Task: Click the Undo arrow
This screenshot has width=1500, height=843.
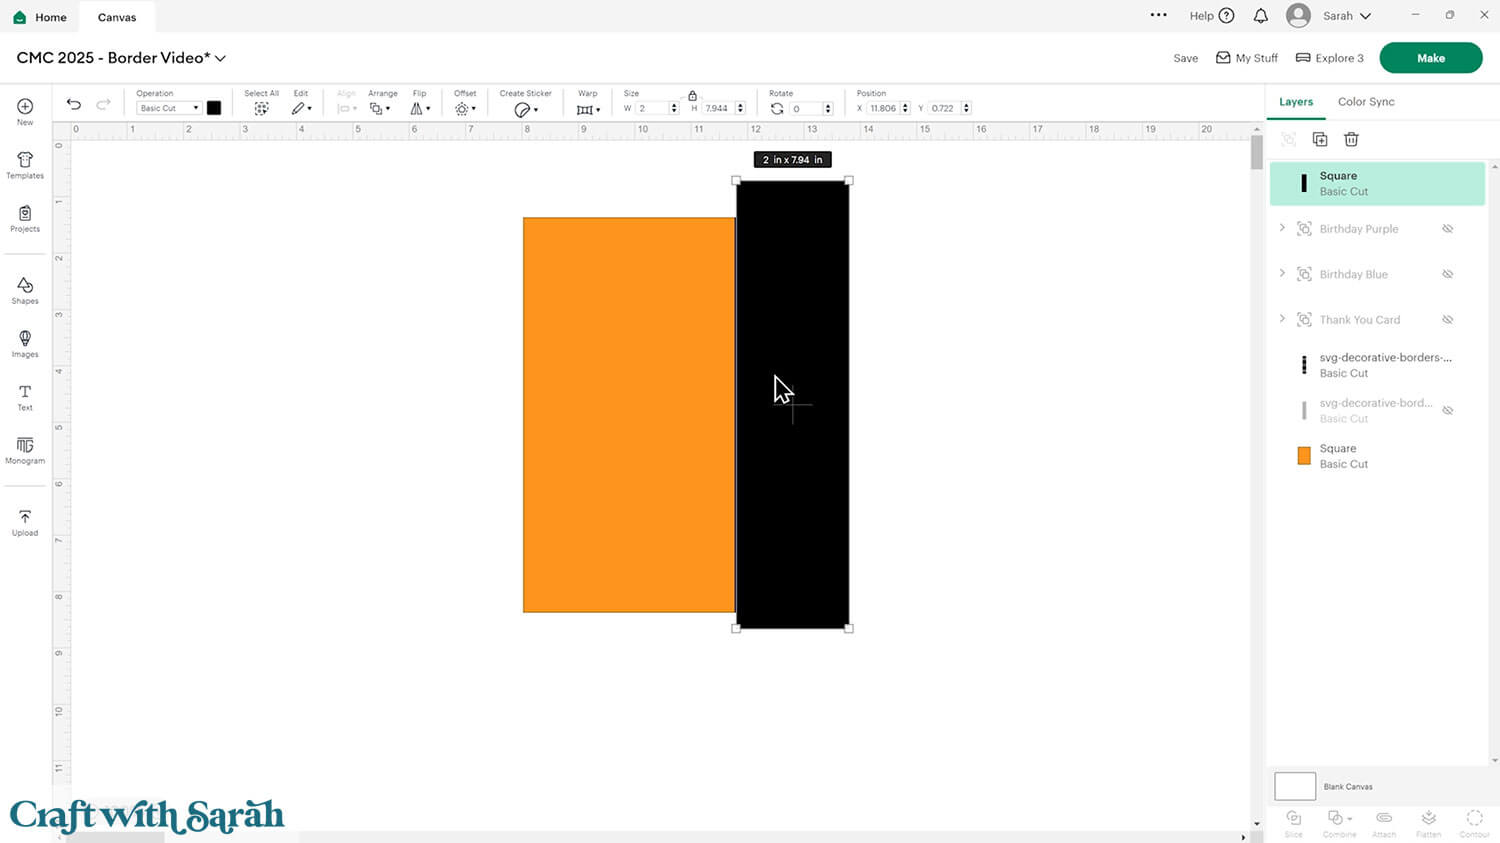Action: click(74, 105)
